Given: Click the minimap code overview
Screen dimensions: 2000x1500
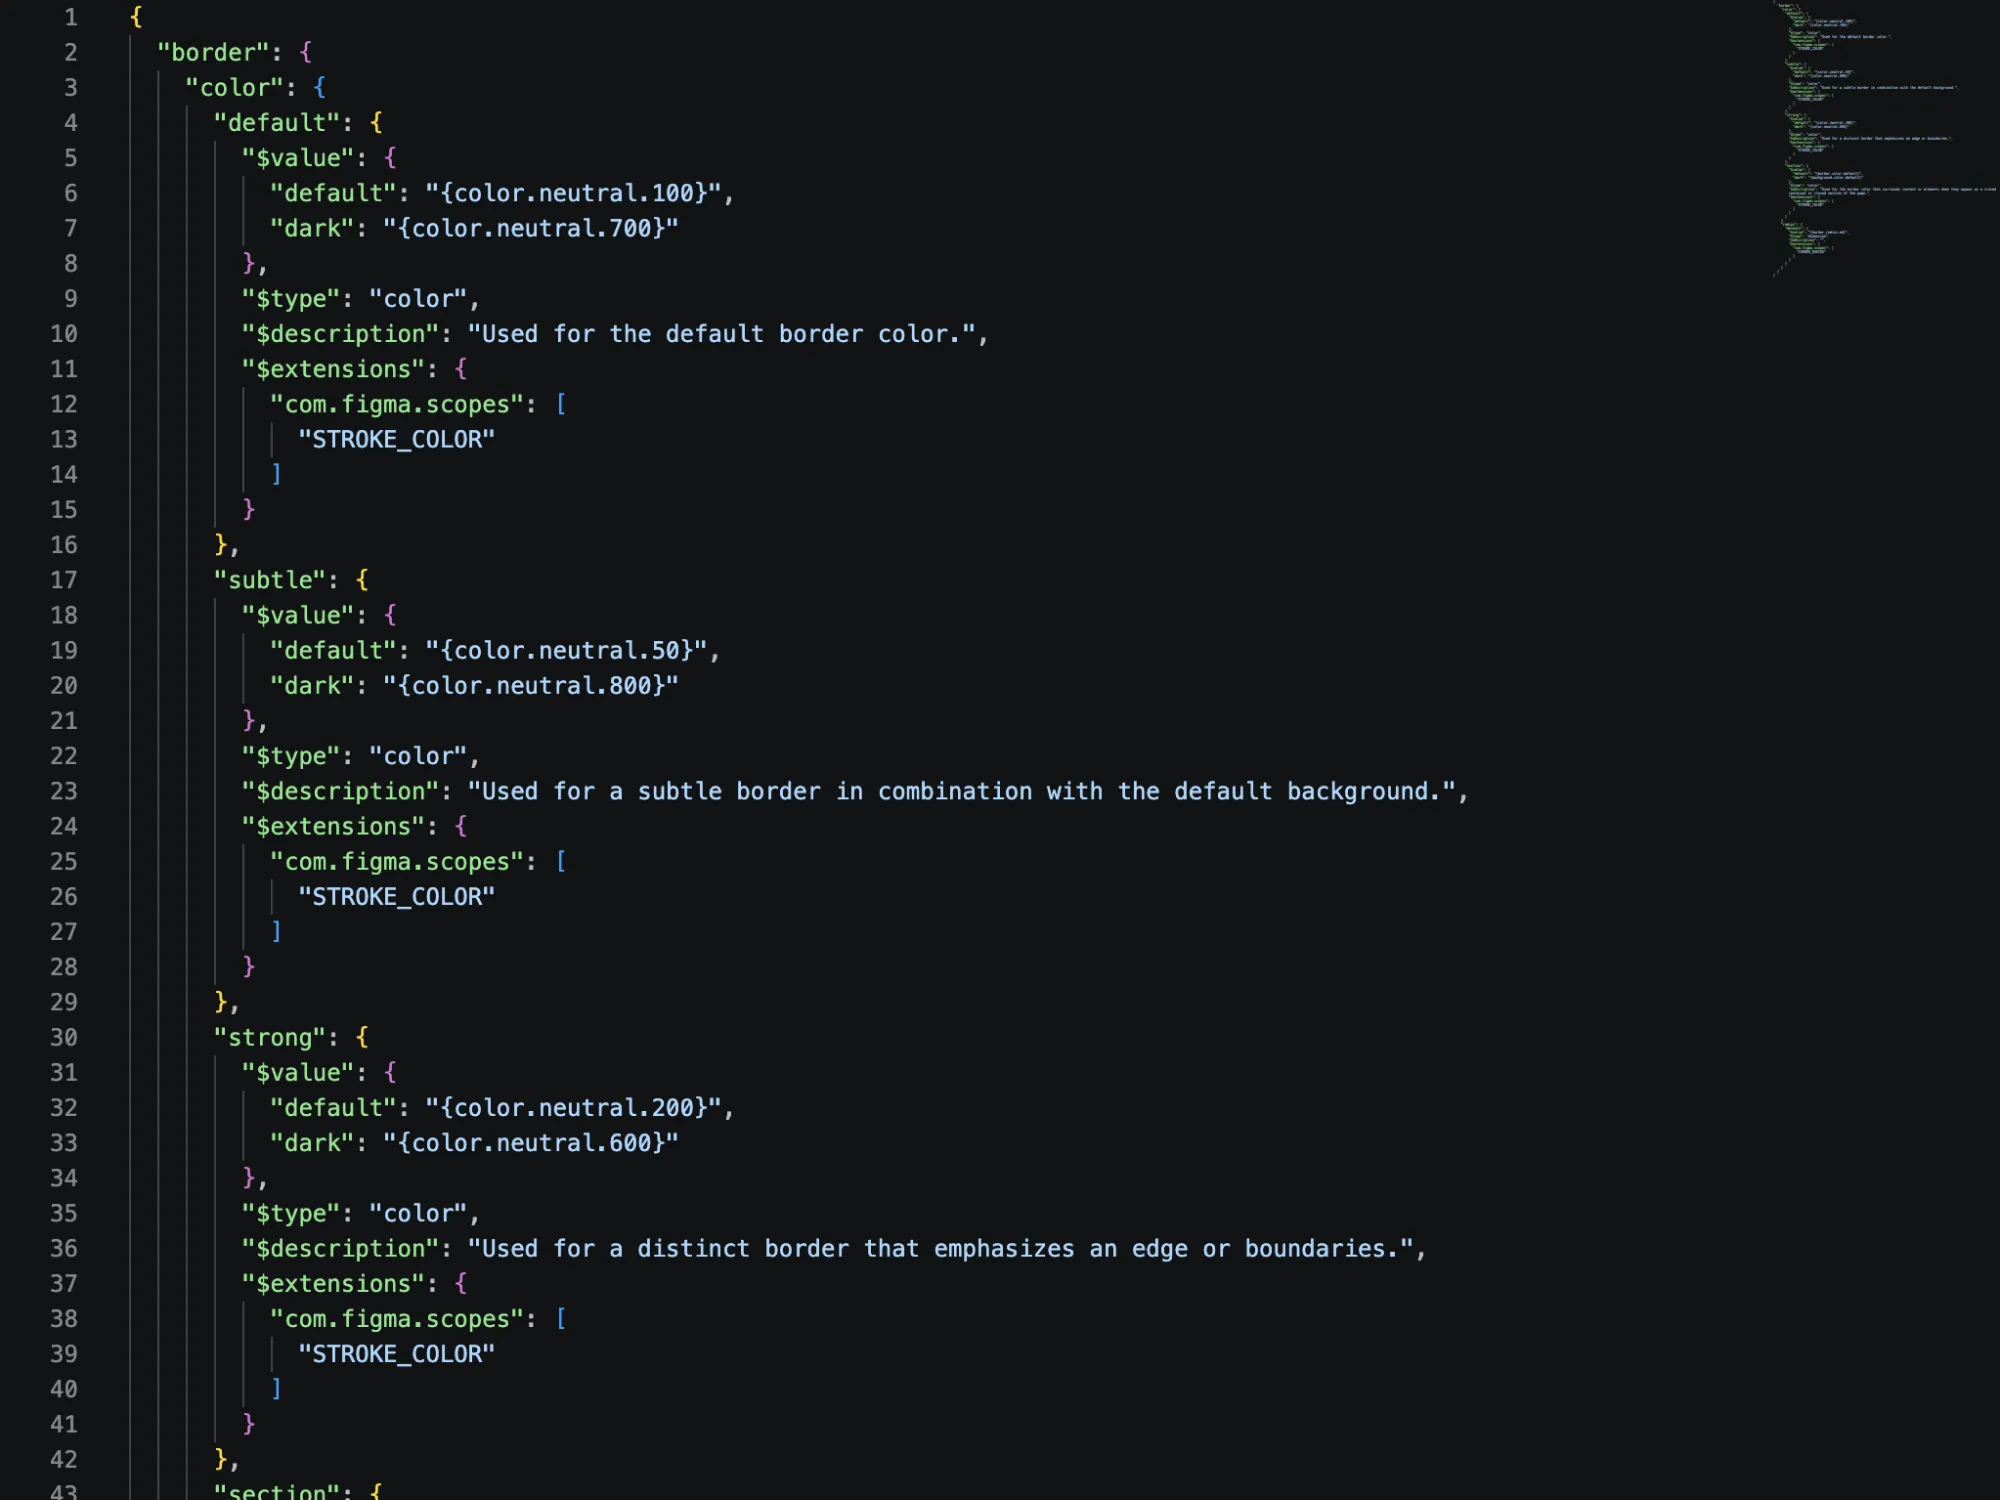Looking at the screenshot, I should [1885, 140].
